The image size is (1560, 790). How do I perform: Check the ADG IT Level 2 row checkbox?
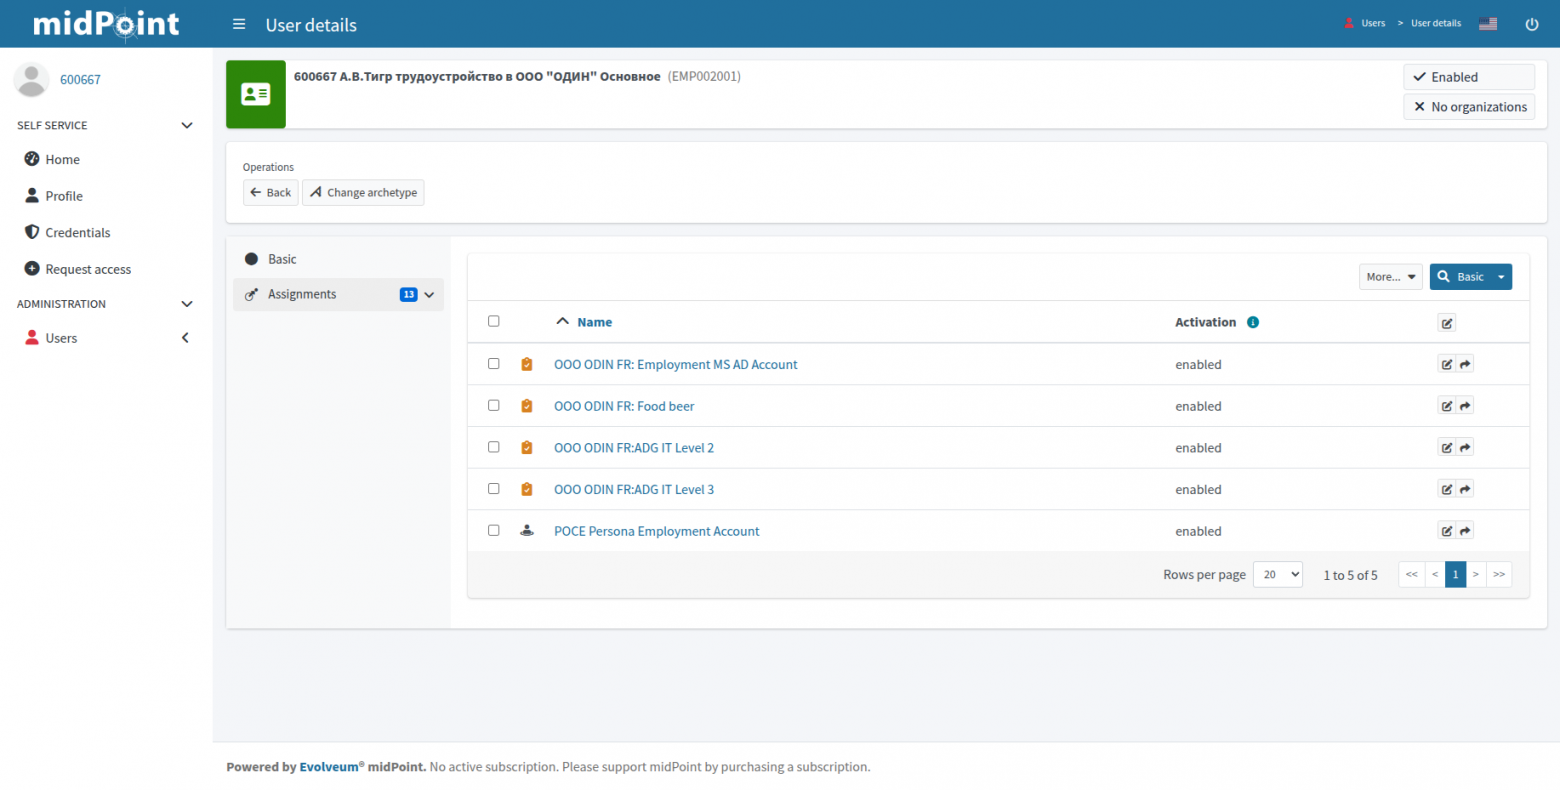[x=493, y=447]
